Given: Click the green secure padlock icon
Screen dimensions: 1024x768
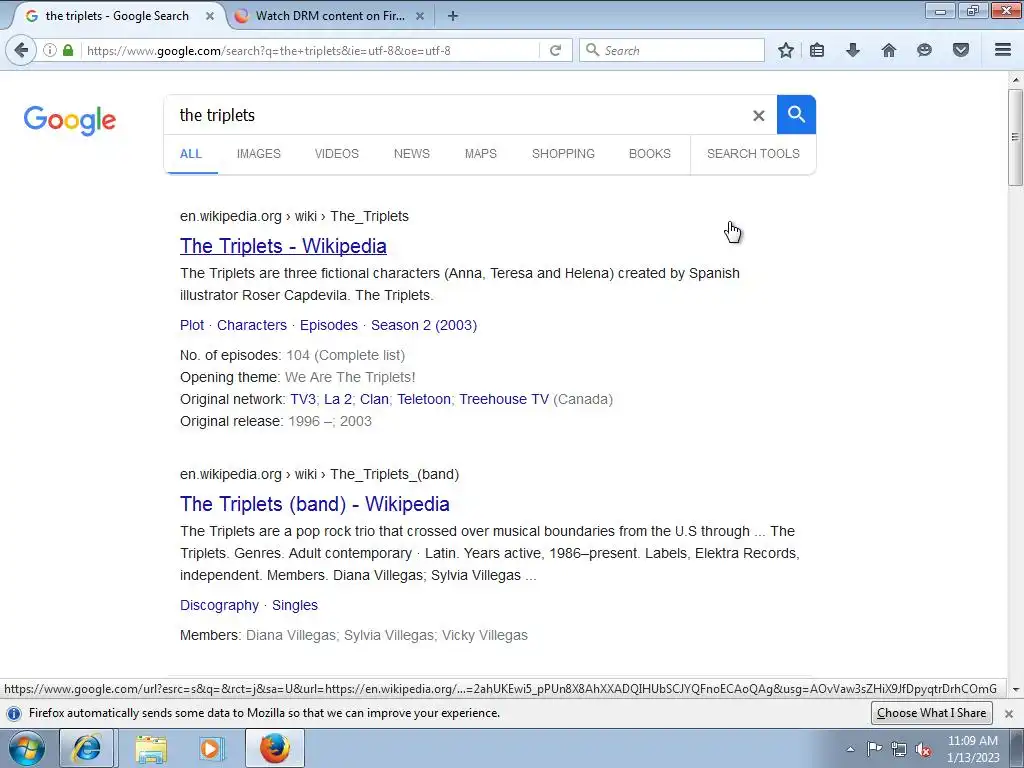Looking at the screenshot, I should [68, 50].
